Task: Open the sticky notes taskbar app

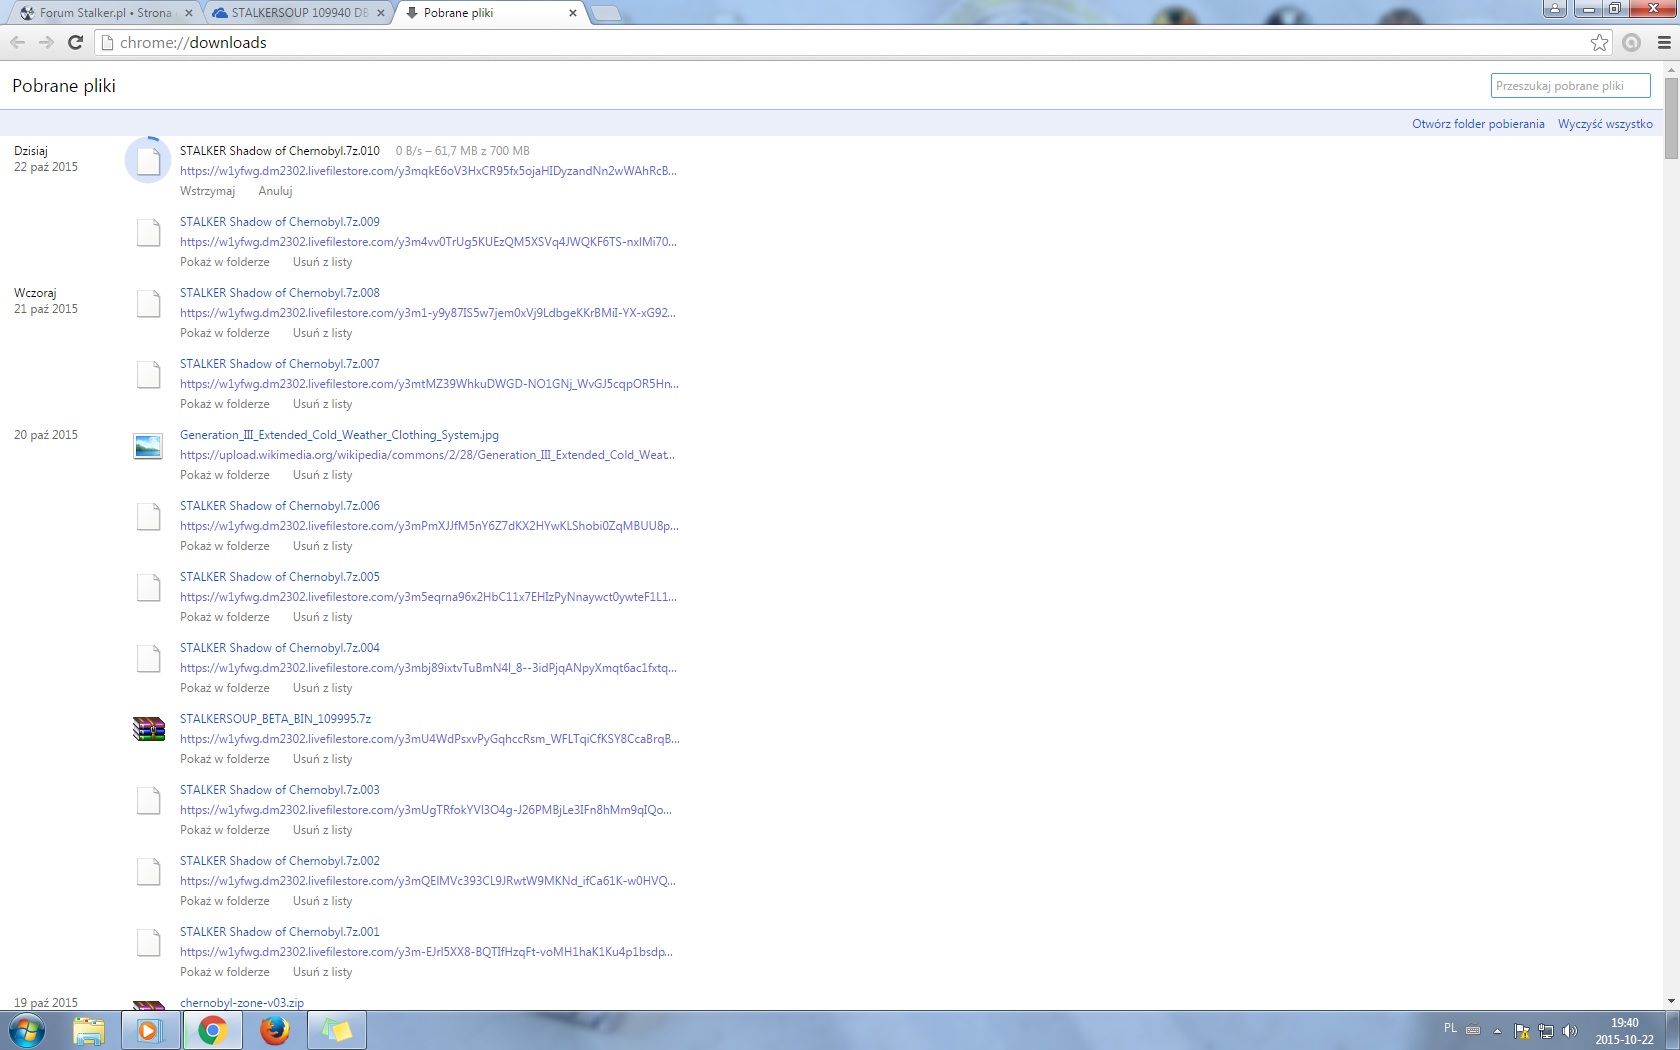Action: coord(336,1030)
